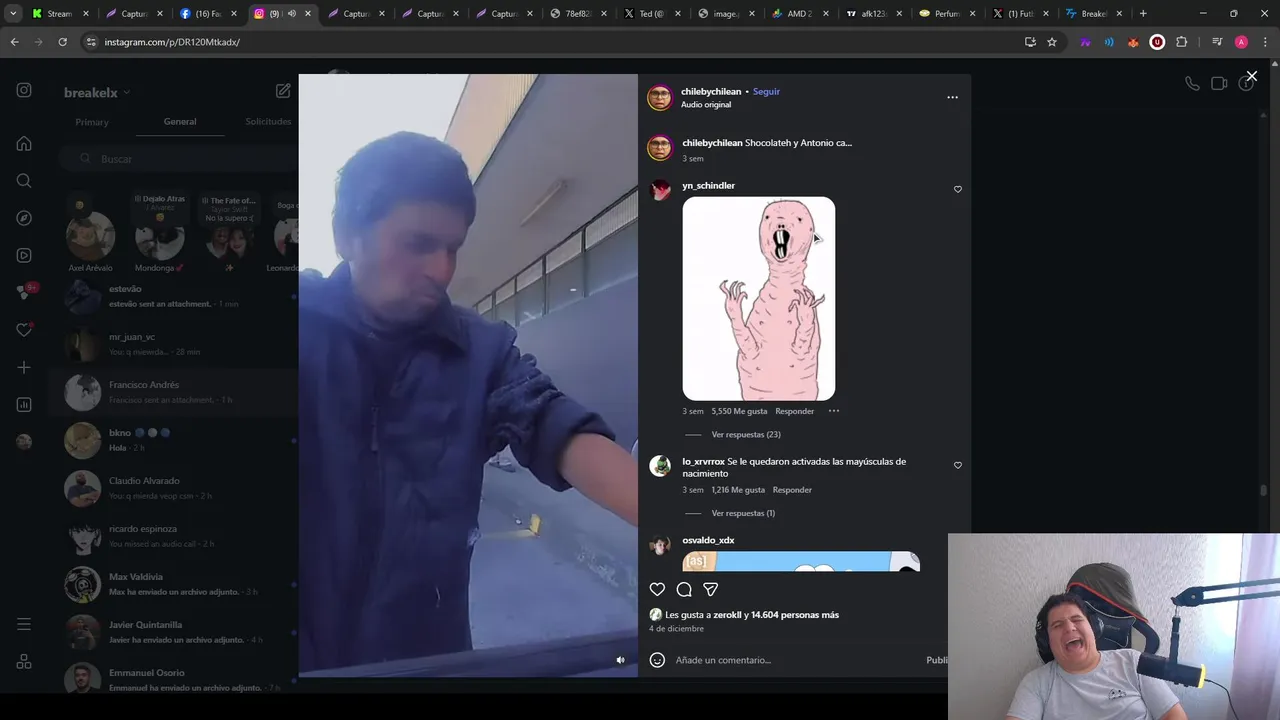Like lo_xrvrrox's comment
Viewport: 1280px width, 720px height.
tap(957, 465)
